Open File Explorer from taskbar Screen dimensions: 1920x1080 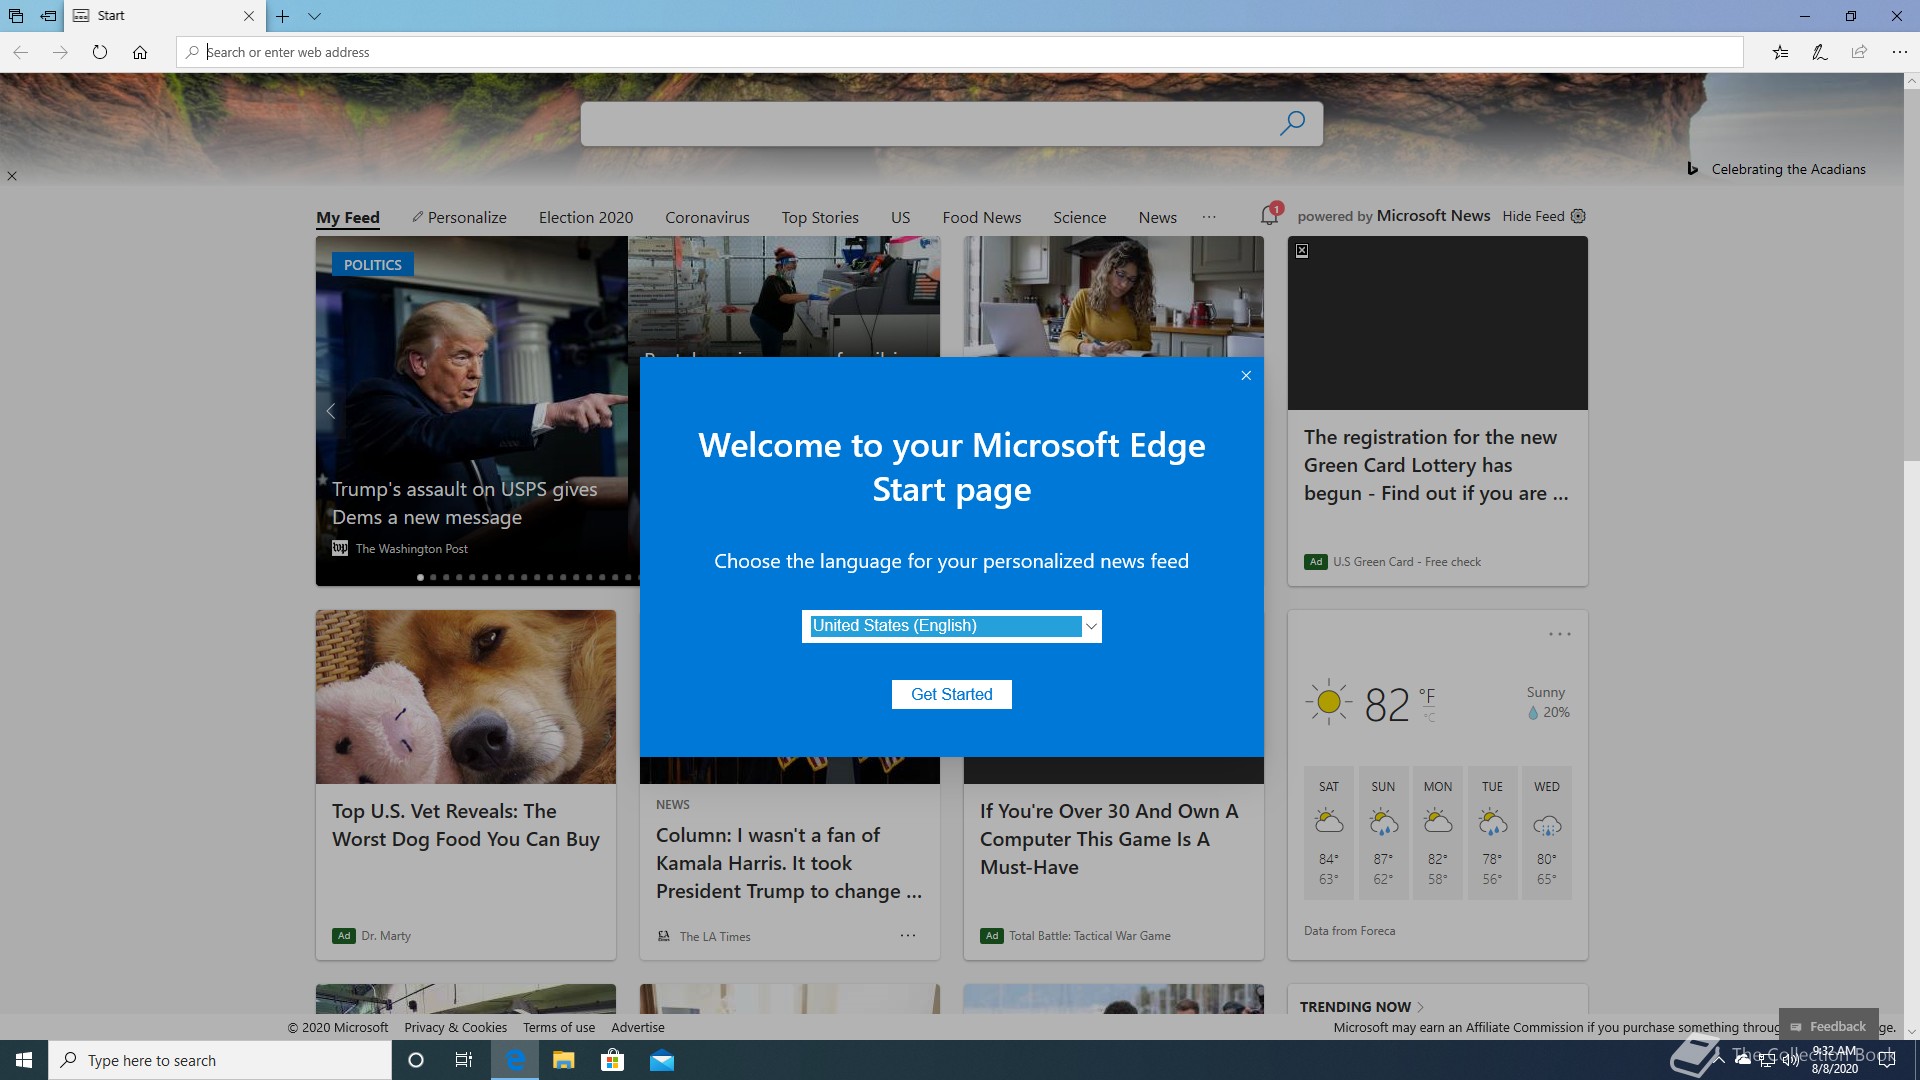[564, 1060]
